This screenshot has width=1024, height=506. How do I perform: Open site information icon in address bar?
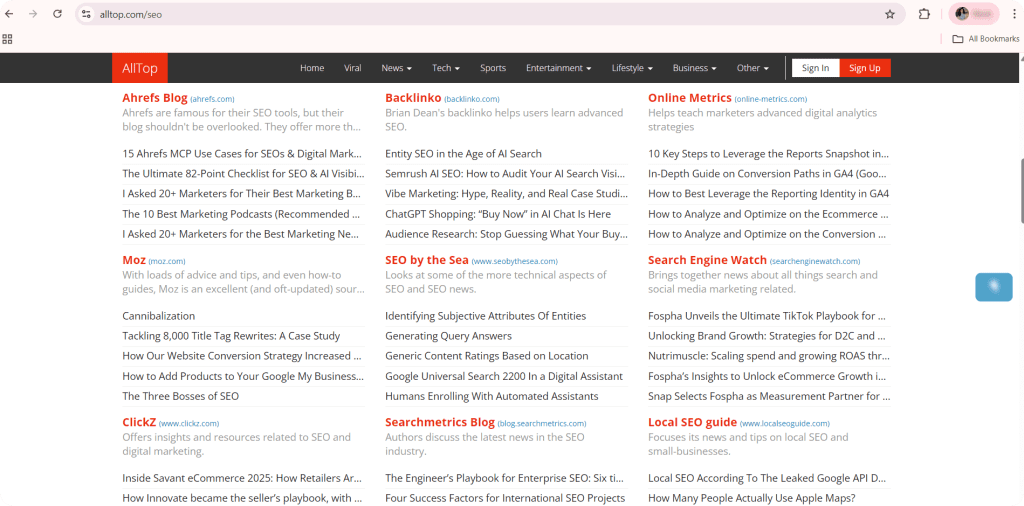click(86, 14)
